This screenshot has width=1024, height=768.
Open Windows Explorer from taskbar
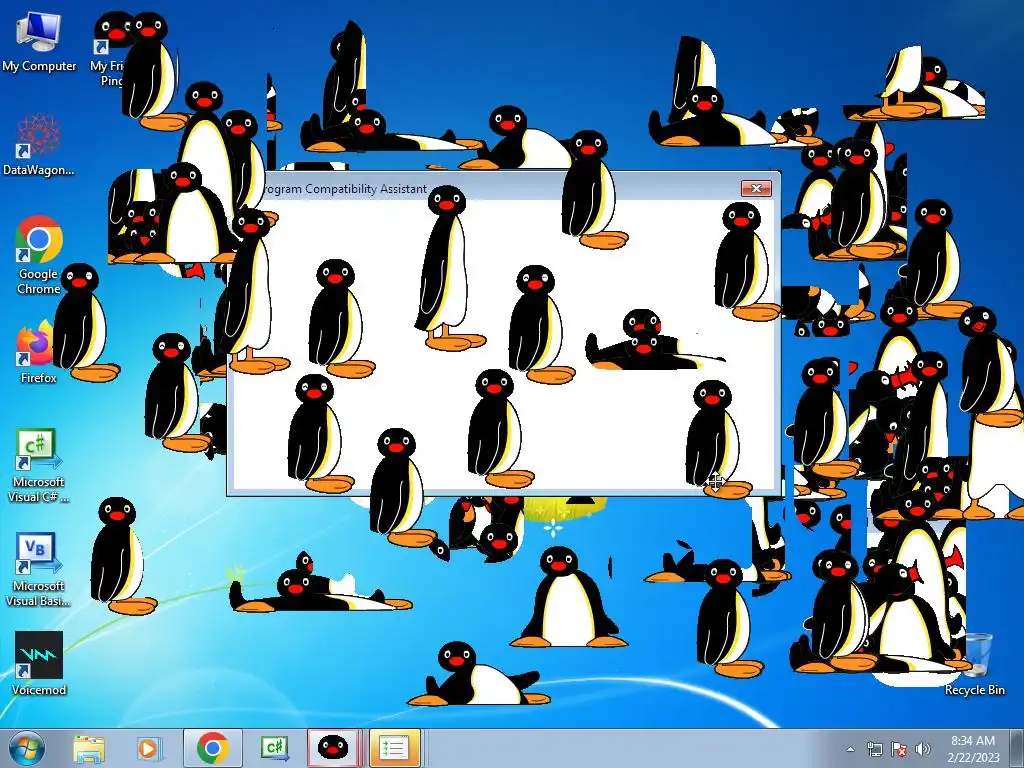click(89, 748)
